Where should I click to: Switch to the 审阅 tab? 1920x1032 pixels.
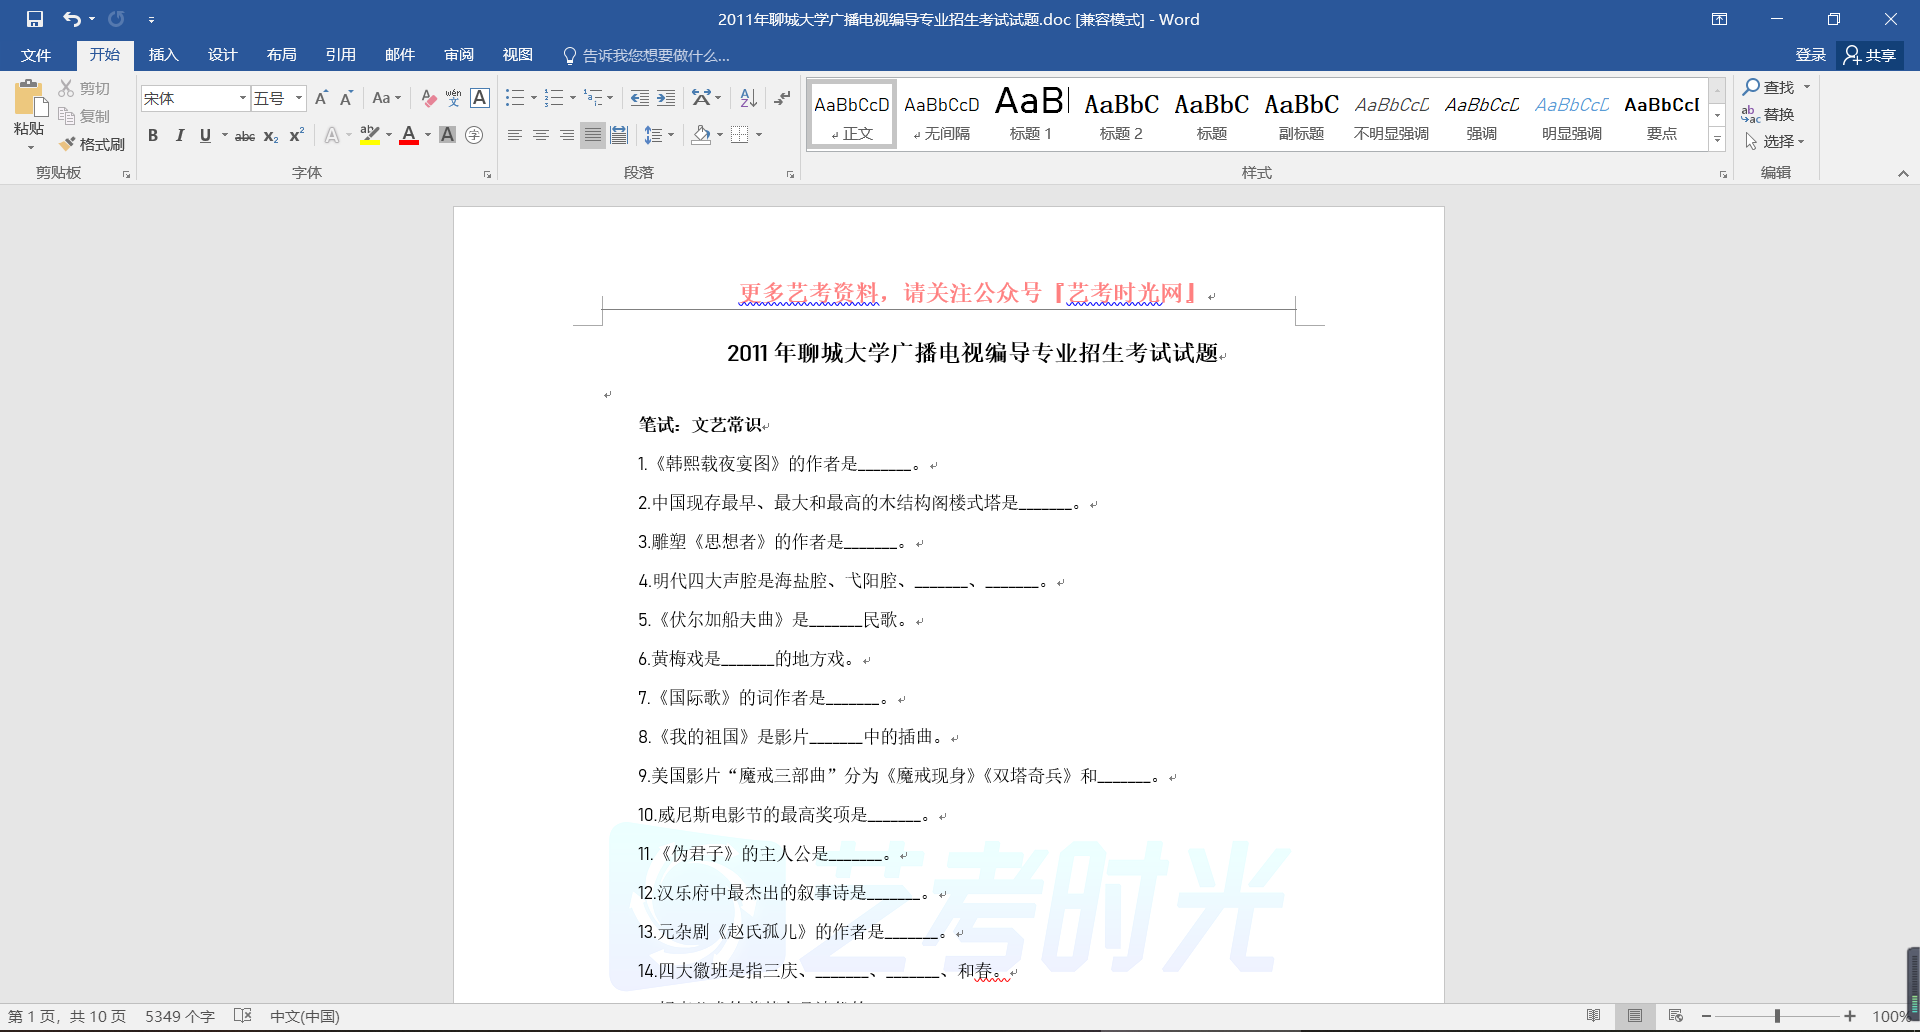(x=459, y=55)
